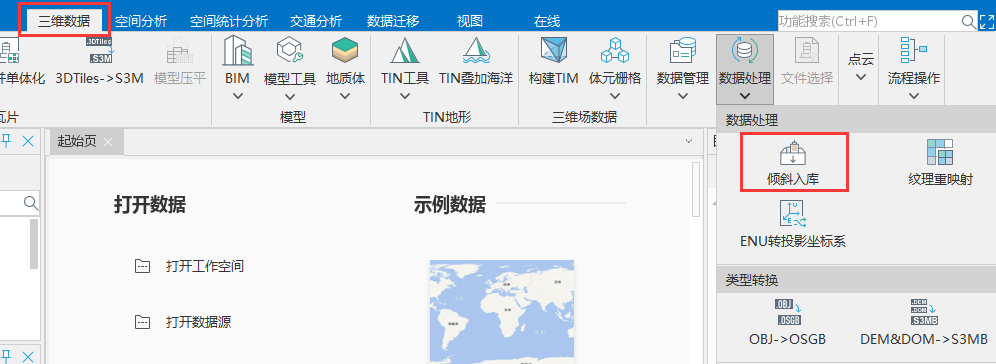Open the 3DTiles->S3M conversion tool
The width and height of the screenshot is (996, 364).
coord(100,62)
